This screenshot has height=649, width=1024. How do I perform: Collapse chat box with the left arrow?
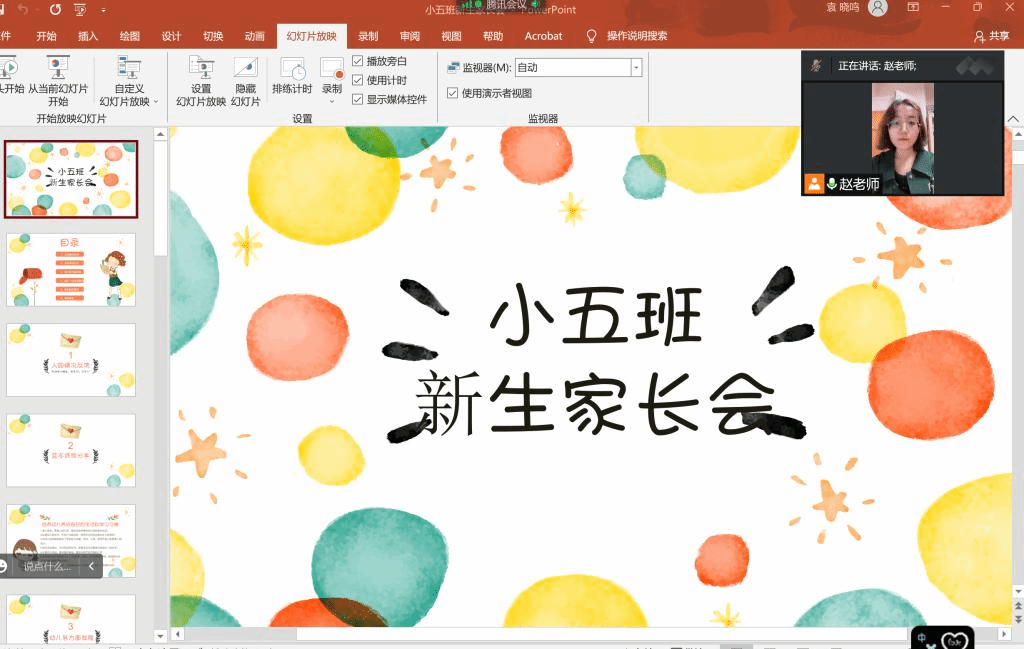pos(91,566)
